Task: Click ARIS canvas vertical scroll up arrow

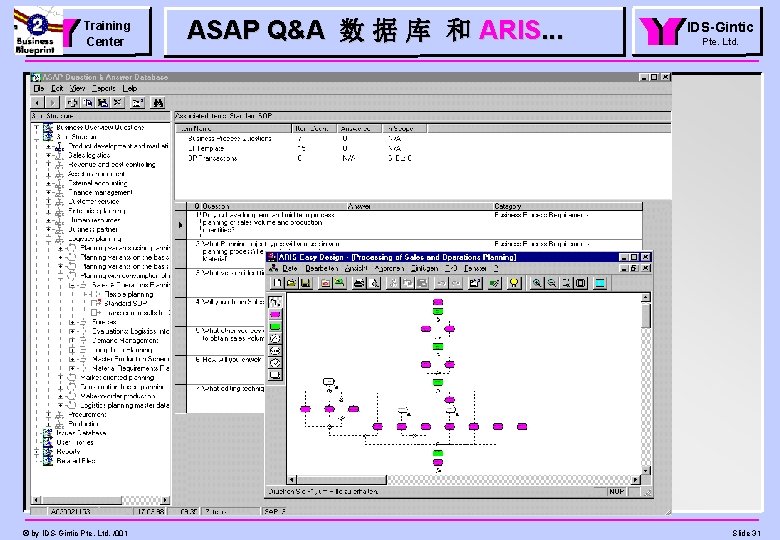Action: (x=646, y=297)
